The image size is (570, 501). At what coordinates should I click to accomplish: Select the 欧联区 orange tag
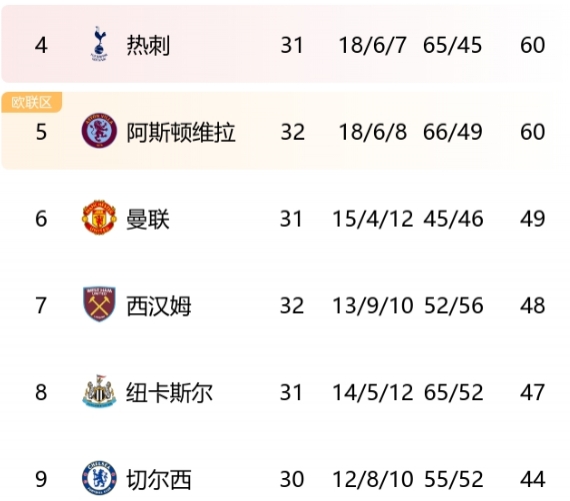click(x=32, y=102)
